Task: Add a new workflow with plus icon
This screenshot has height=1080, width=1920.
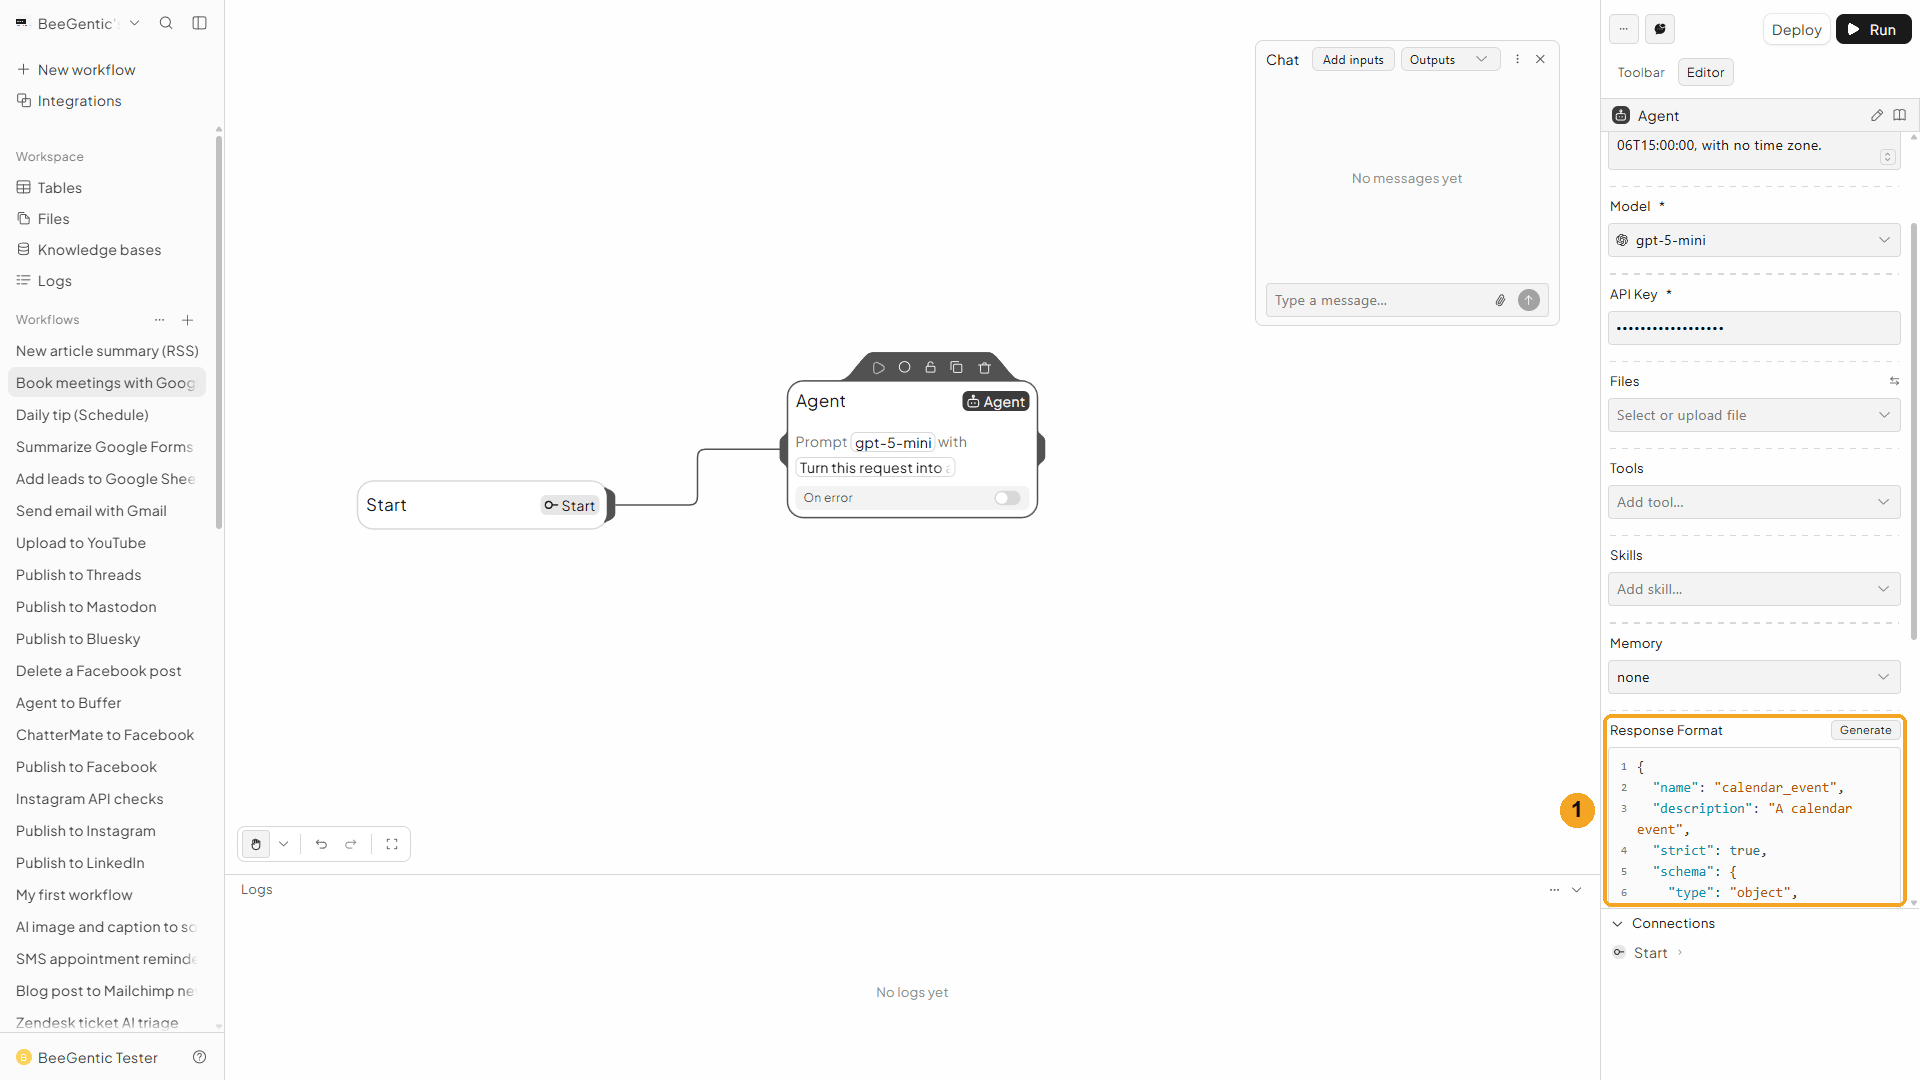Action: click(x=187, y=320)
